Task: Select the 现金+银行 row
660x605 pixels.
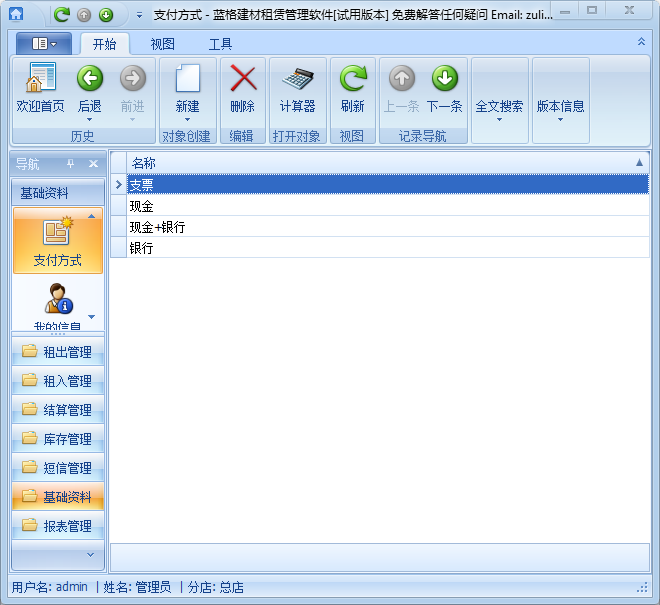Action: (380, 227)
